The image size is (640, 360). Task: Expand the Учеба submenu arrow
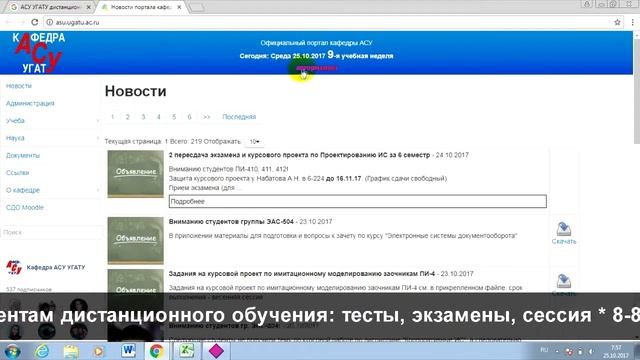(98, 121)
